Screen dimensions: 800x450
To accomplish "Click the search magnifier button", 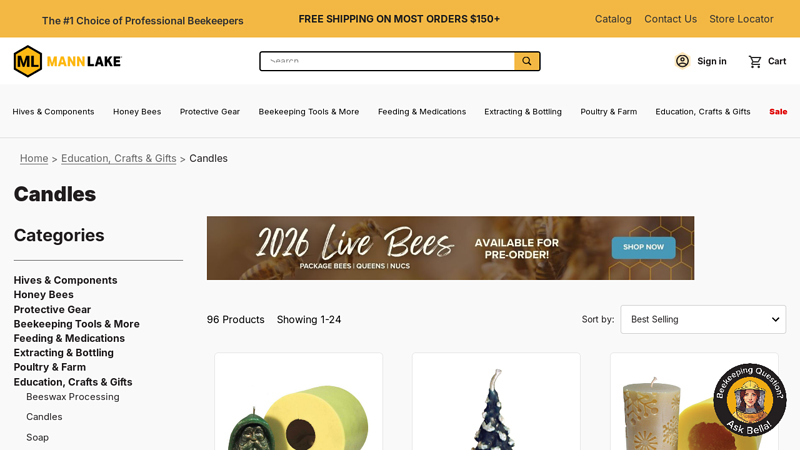I will coord(527,61).
